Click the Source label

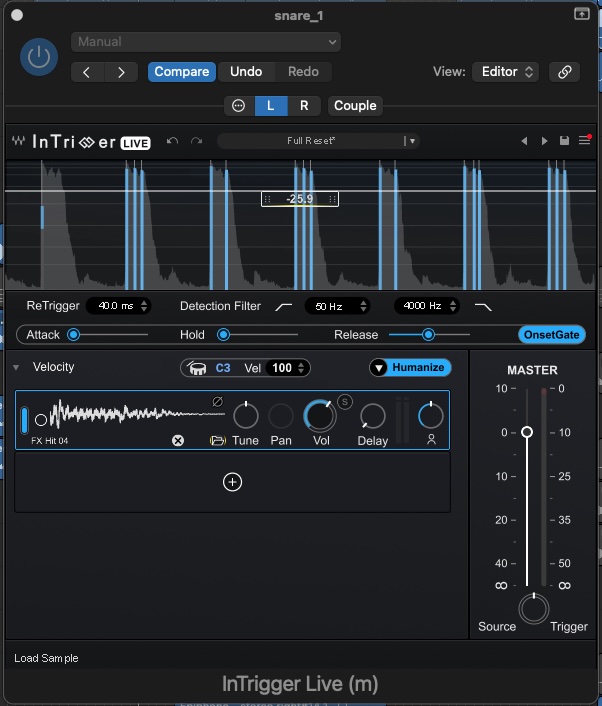pyautogui.click(x=497, y=627)
